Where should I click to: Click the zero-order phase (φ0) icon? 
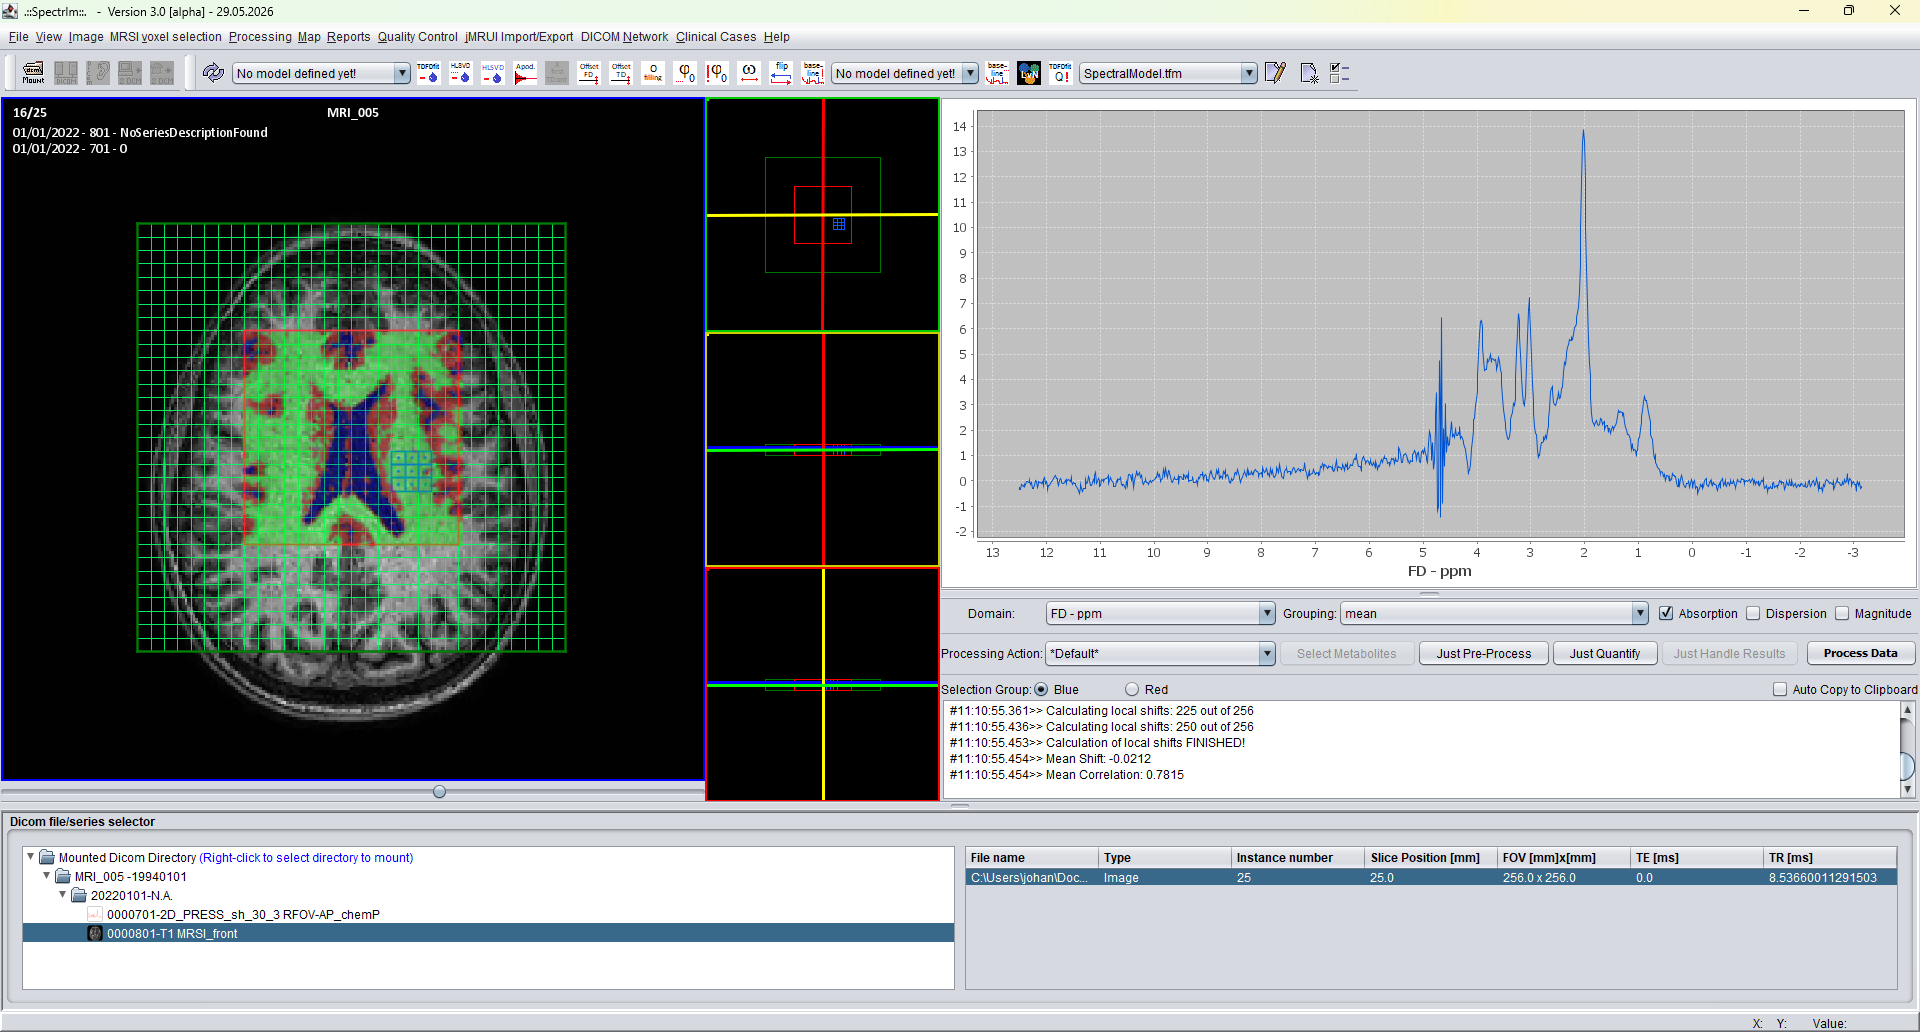point(685,73)
